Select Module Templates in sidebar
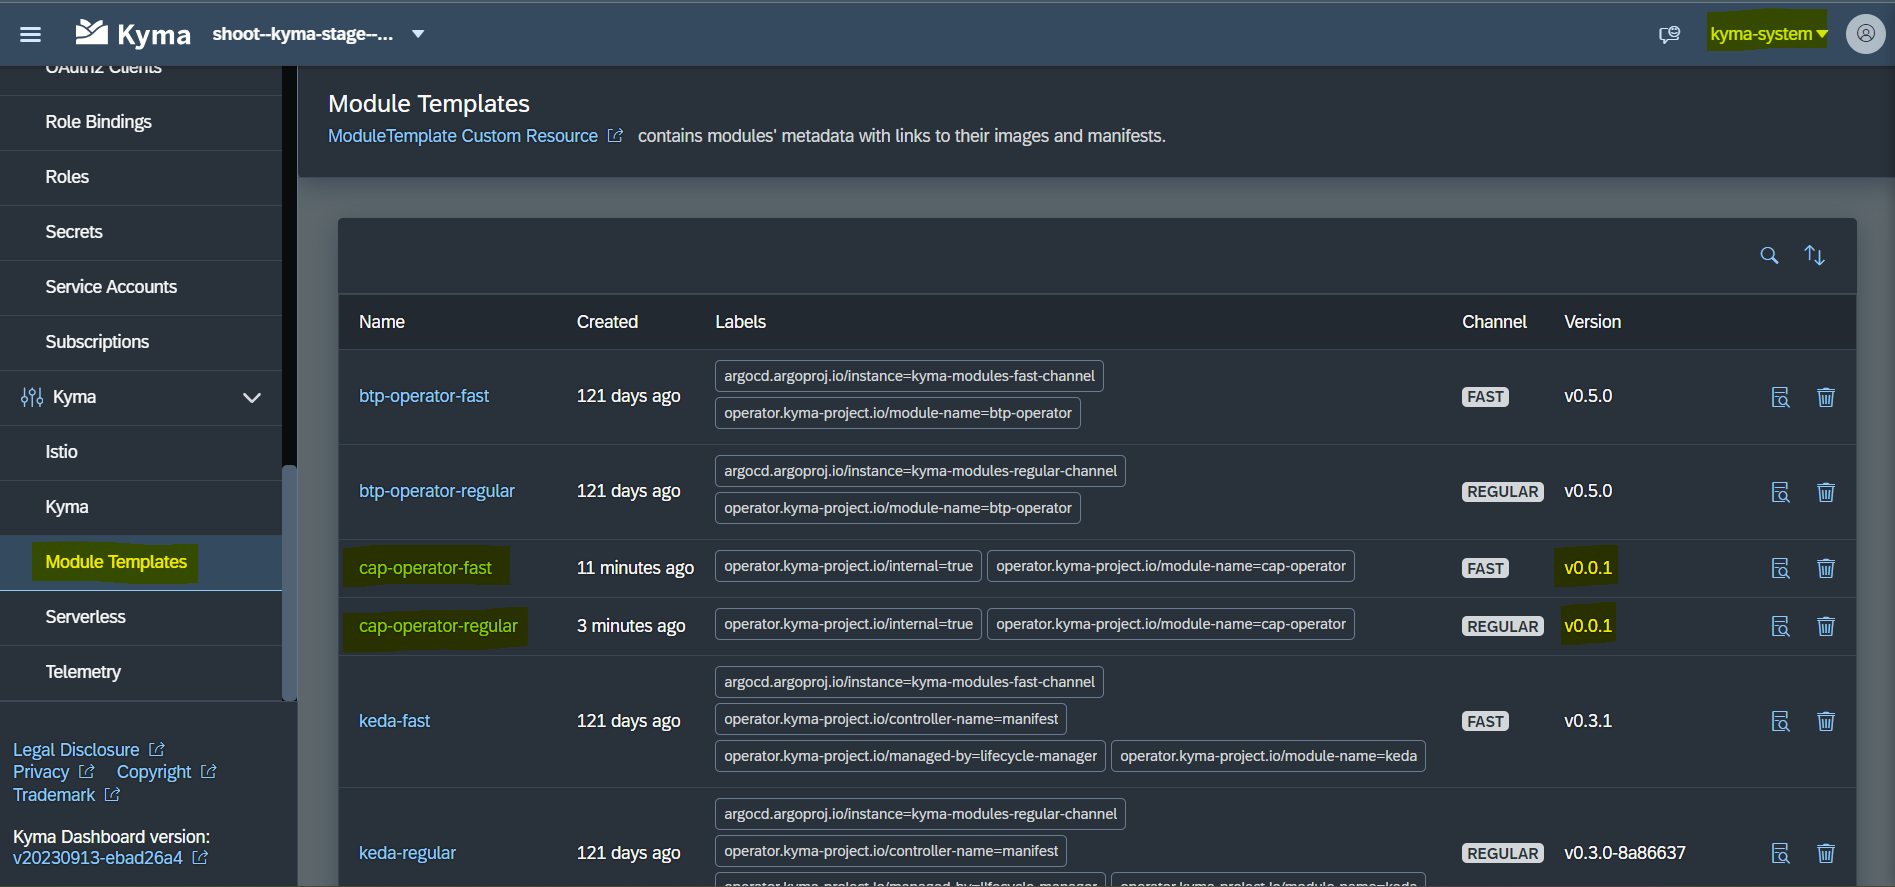 (x=141, y=562)
